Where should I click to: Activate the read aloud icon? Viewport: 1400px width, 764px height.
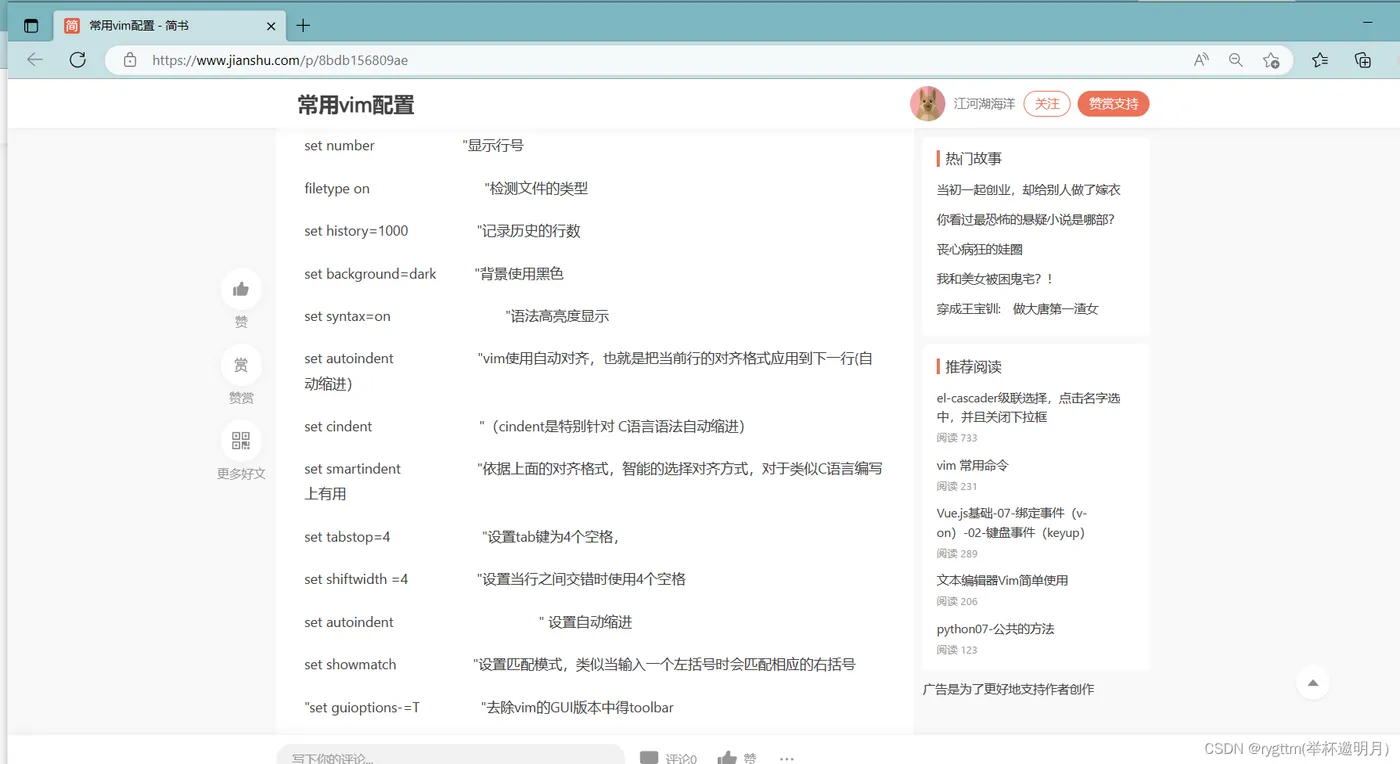pos(1201,60)
